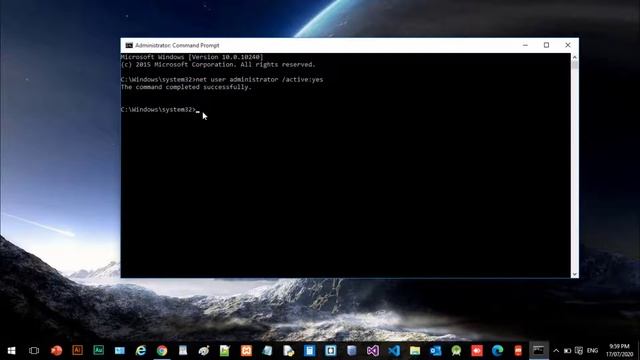Click the active Command Prompt taskbar icon
The width and height of the screenshot is (640, 360).
point(538,350)
